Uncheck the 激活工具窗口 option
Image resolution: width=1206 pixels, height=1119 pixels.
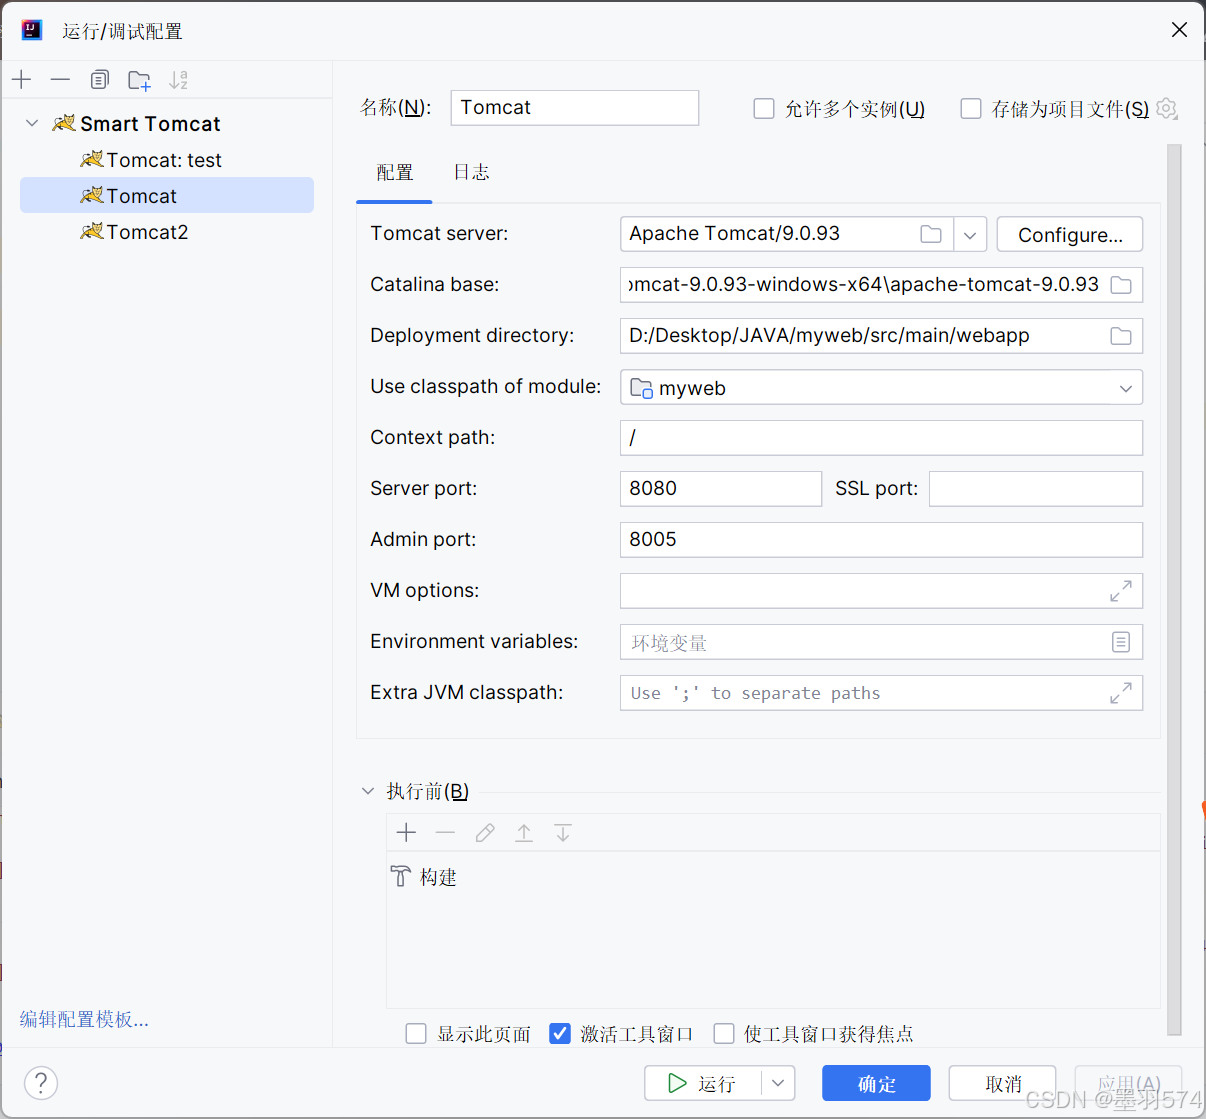[560, 1033]
